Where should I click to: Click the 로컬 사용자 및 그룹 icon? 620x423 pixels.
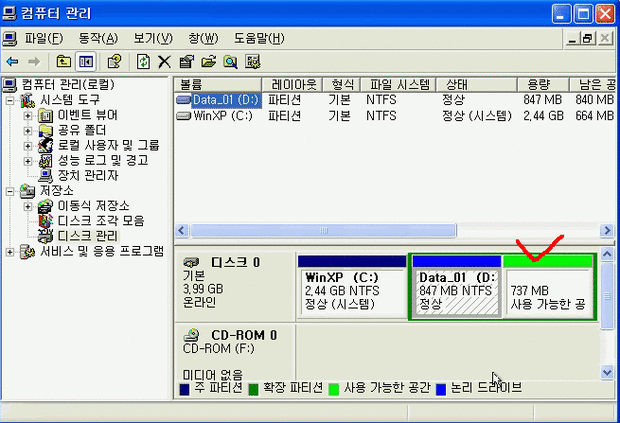(x=46, y=145)
